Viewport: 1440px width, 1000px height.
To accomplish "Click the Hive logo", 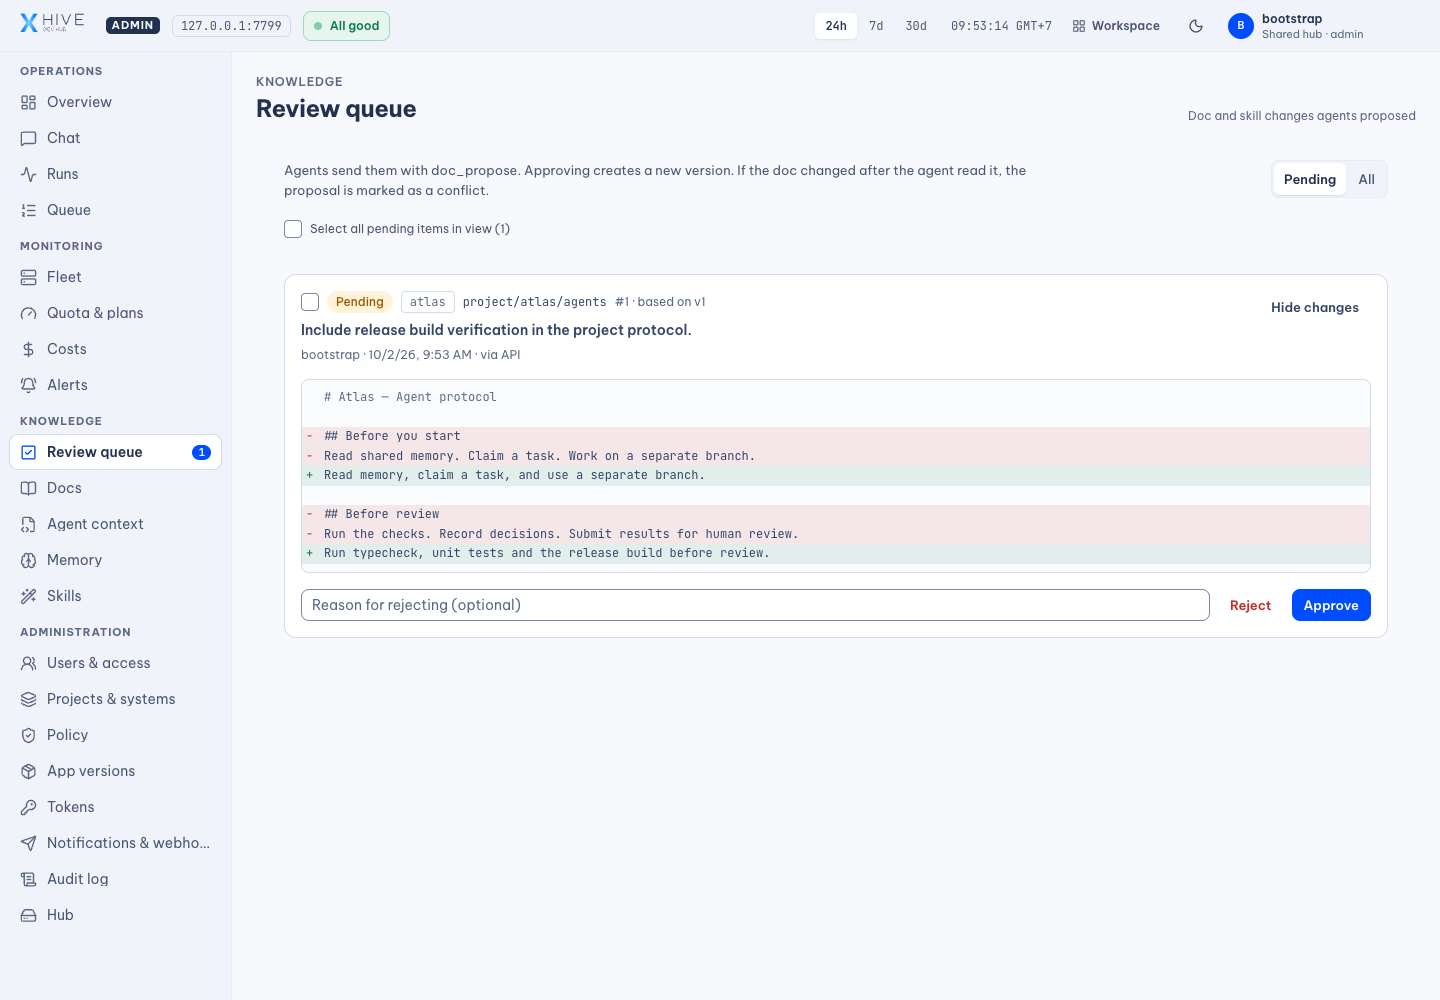I will click(52, 24).
